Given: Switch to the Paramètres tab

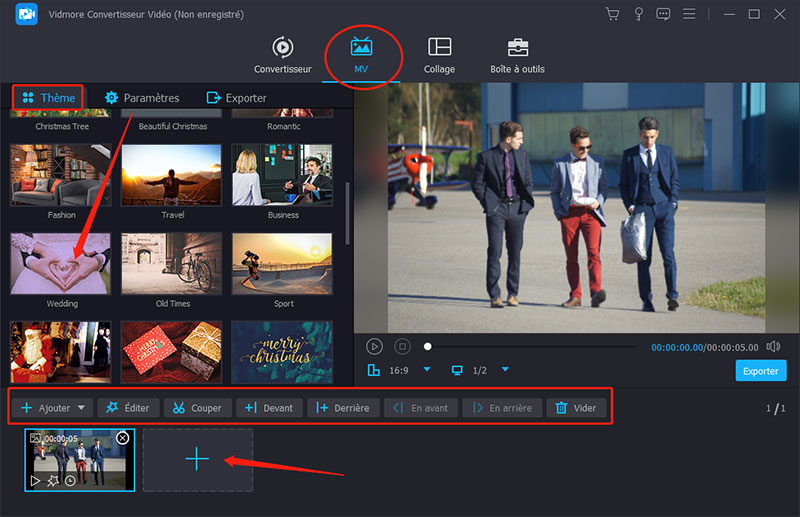Looking at the screenshot, I should pyautogui.click(x=142, y=98).
